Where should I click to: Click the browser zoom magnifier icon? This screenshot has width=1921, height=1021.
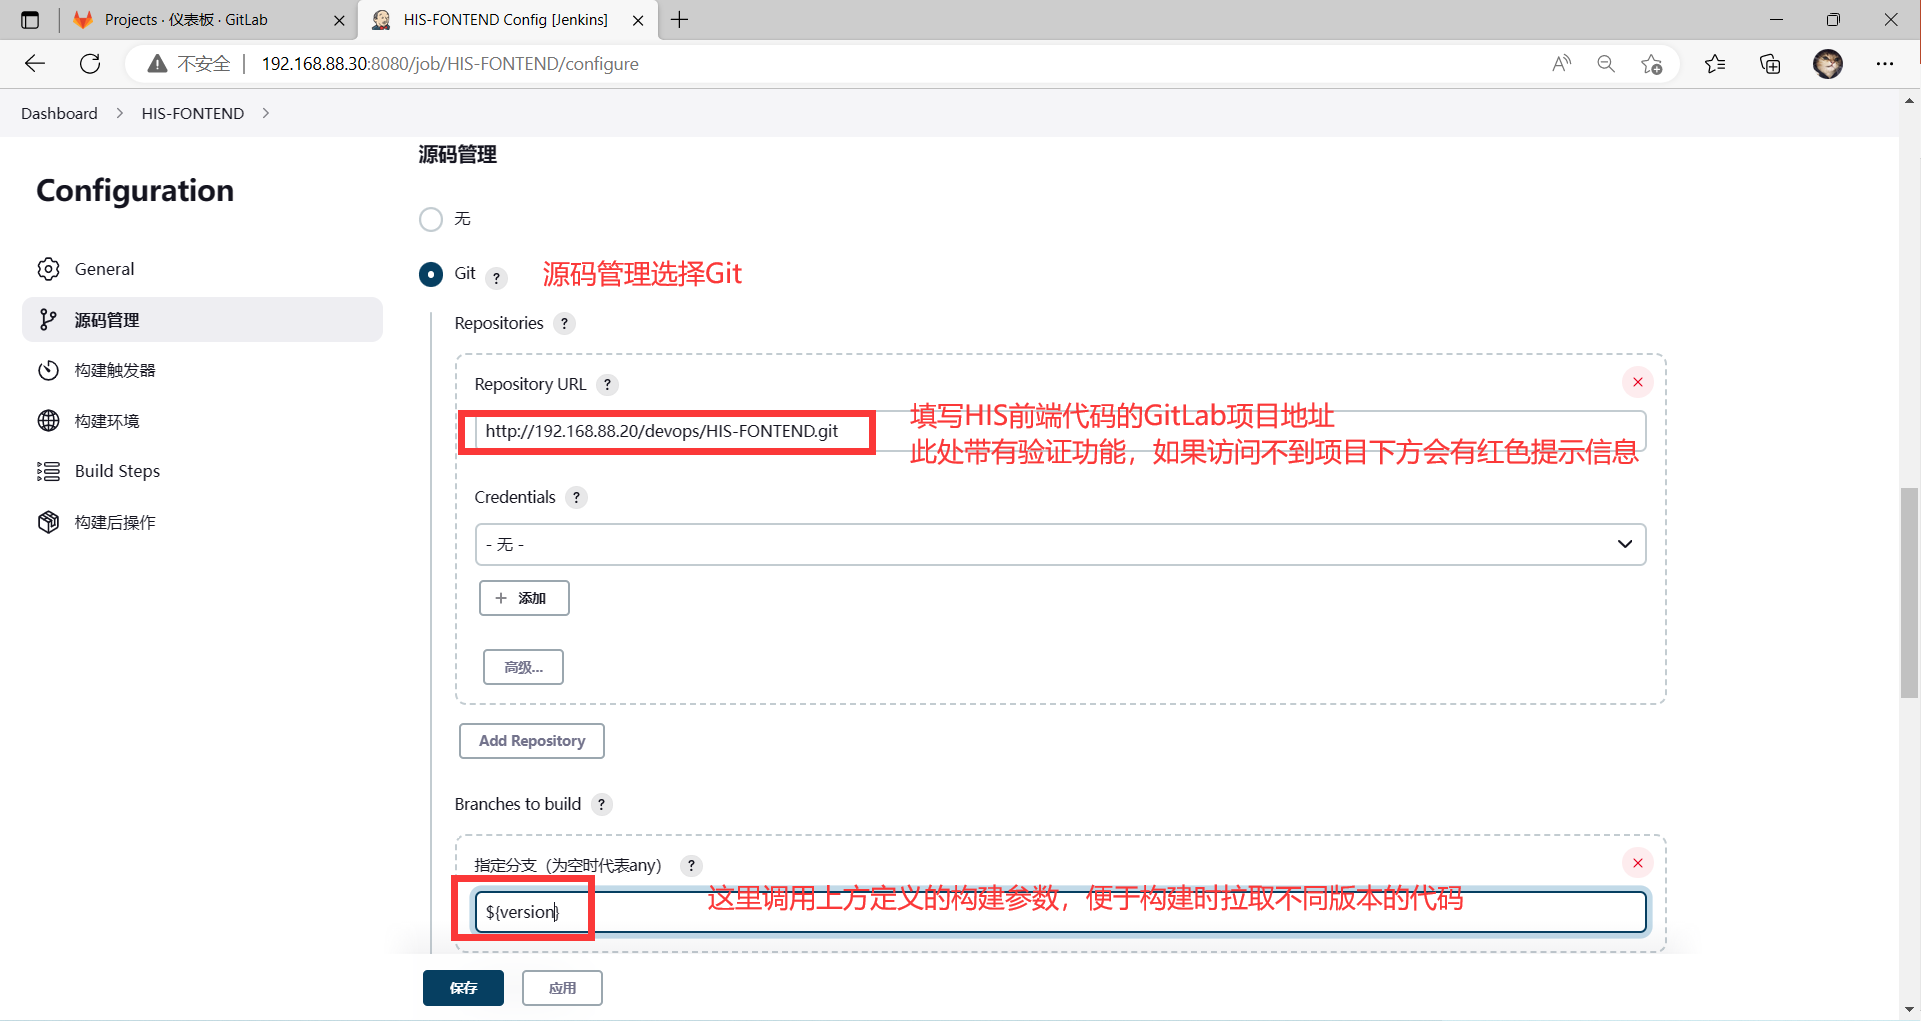[x=1606, y=64]
